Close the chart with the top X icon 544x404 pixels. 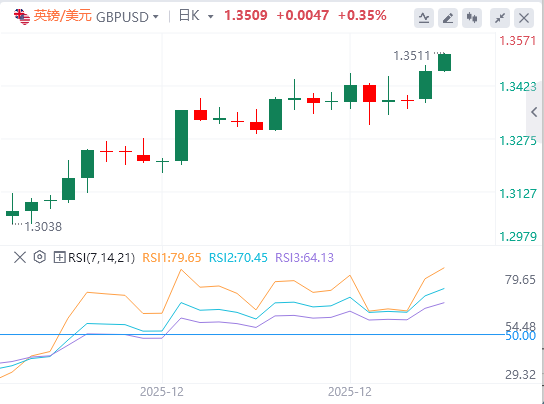524,17
